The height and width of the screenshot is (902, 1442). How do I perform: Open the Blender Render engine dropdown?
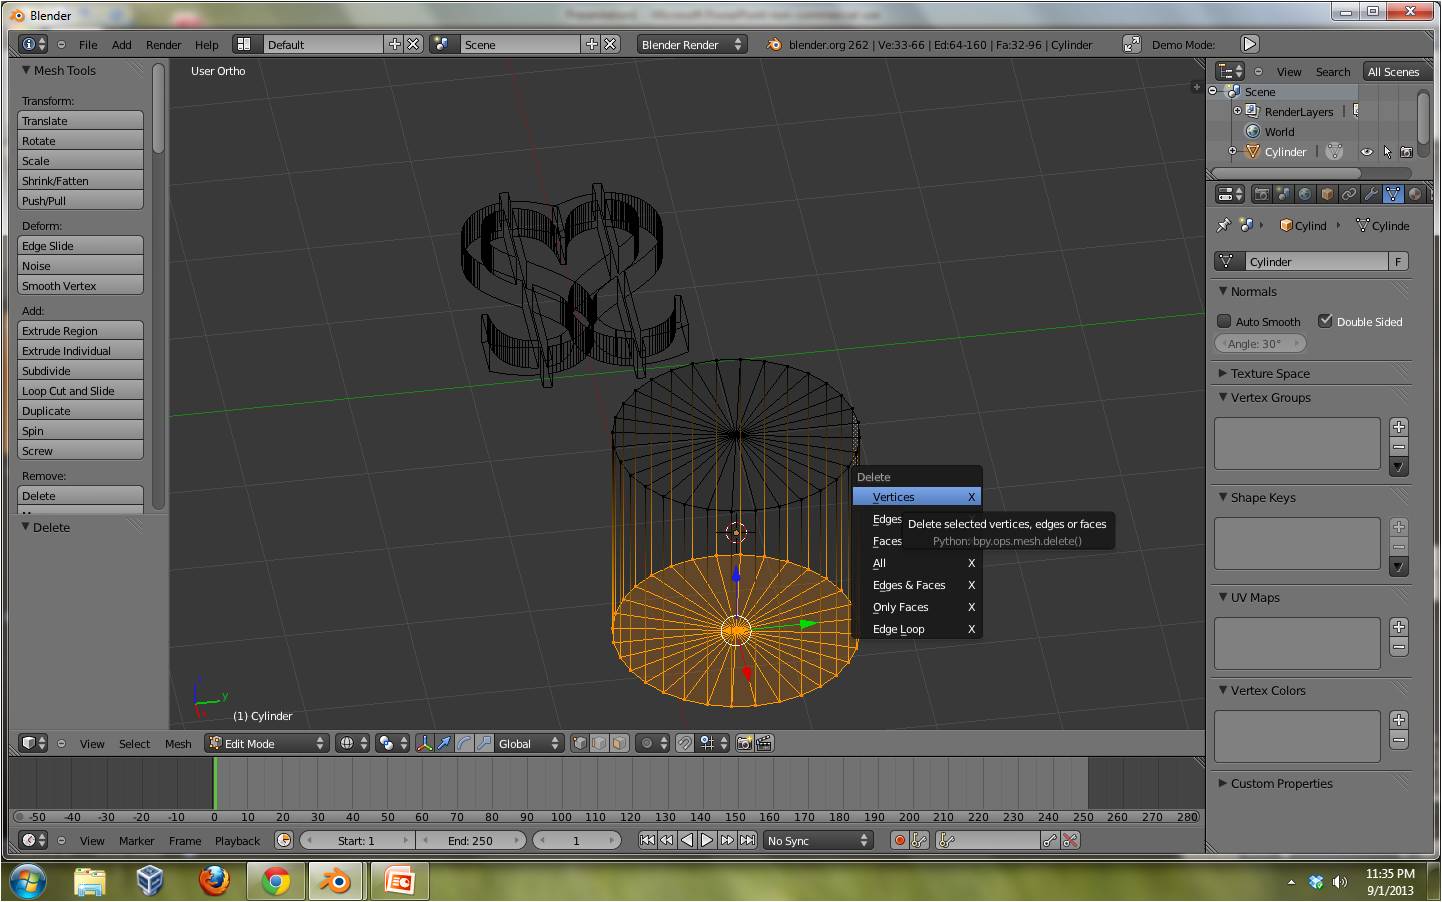coord(692,44)
